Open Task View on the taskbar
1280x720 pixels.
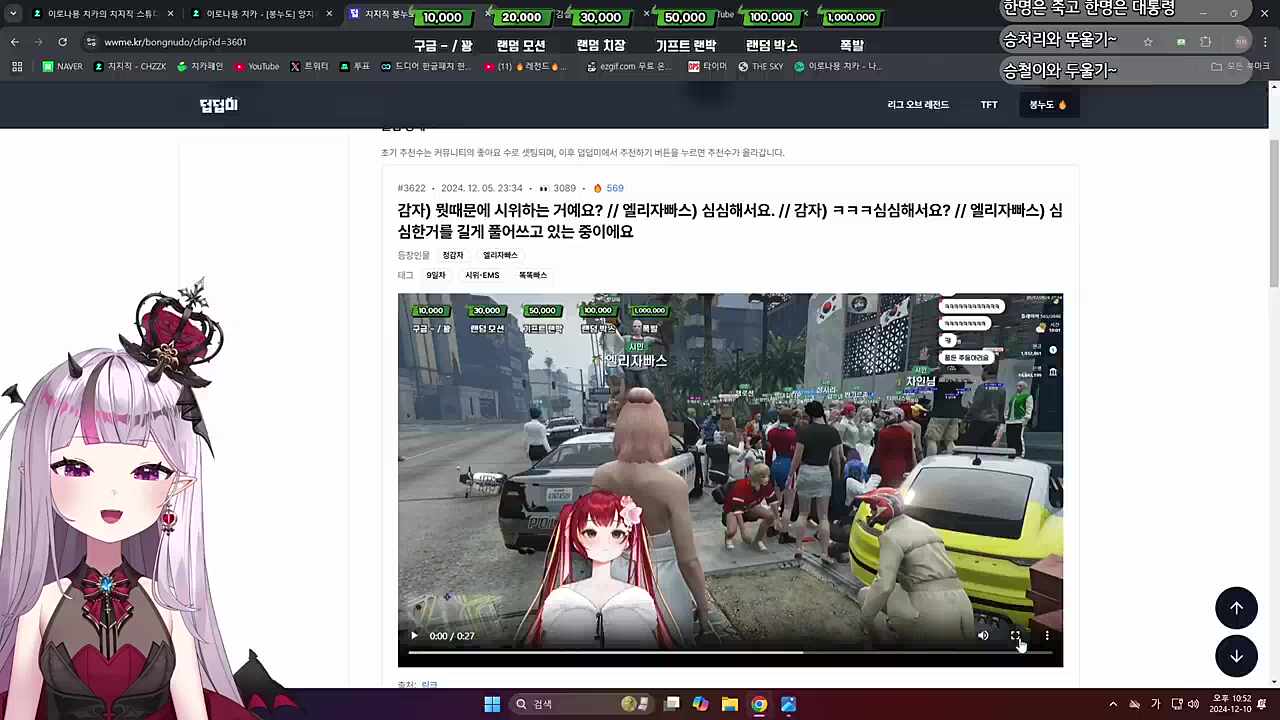click(672, 704)
